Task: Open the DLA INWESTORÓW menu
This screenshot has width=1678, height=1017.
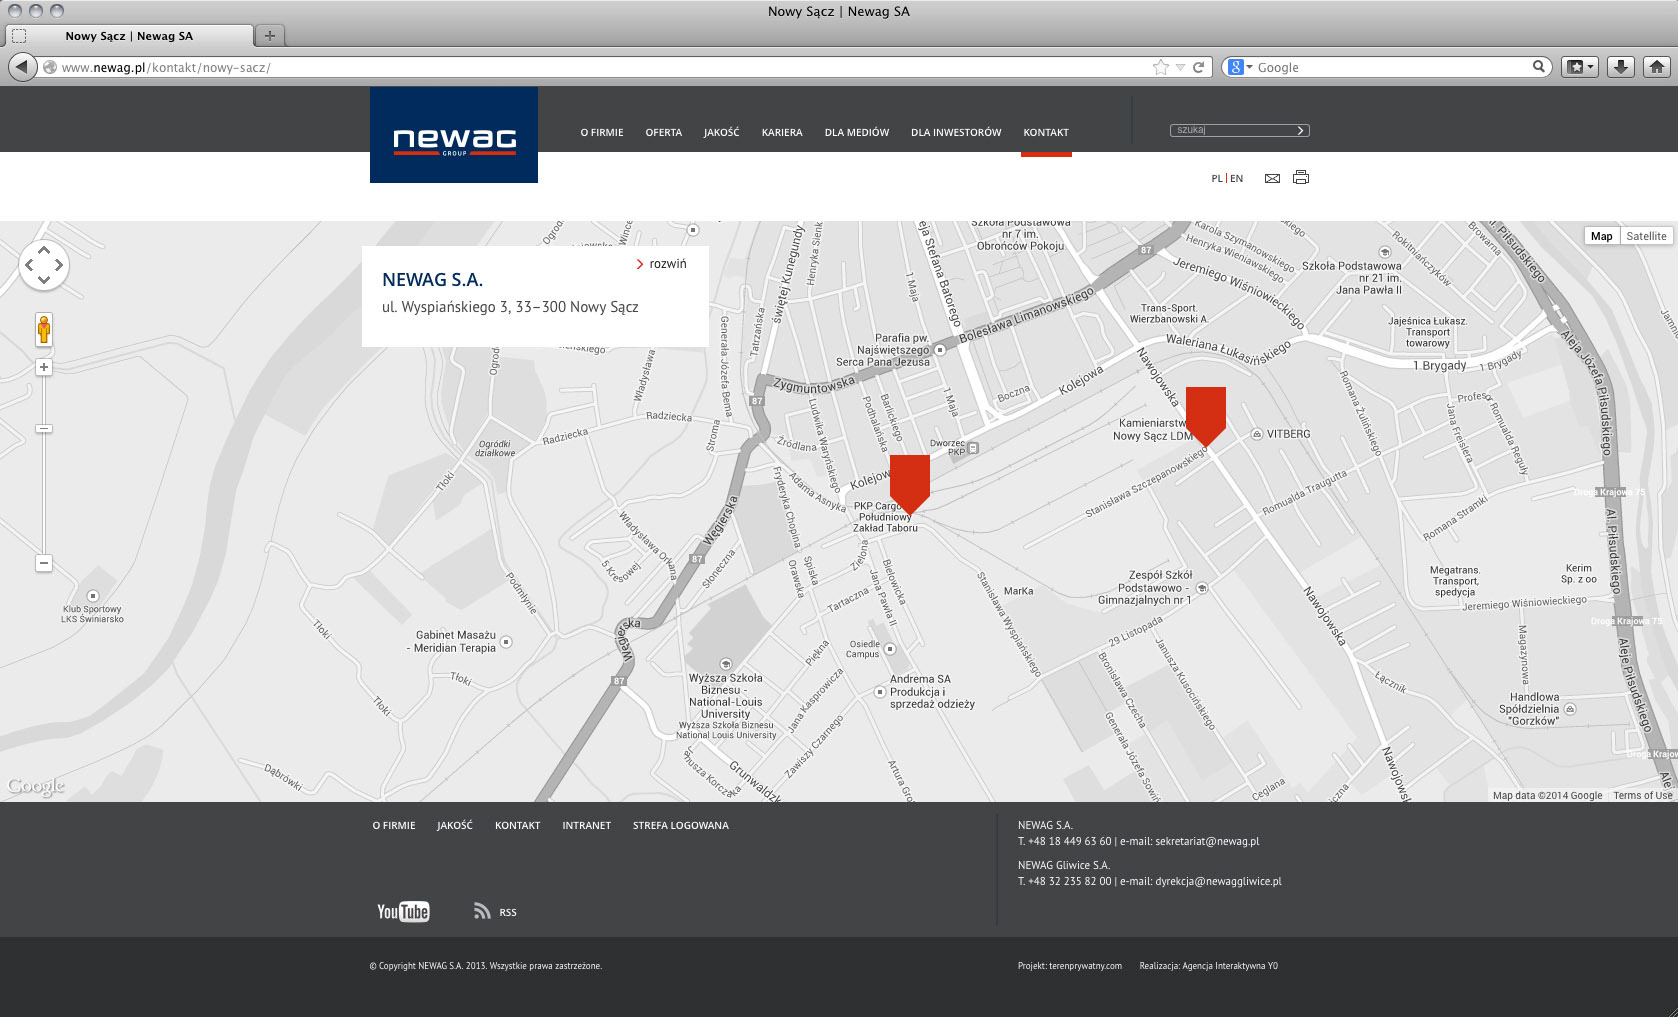Action: coord(956,132)
